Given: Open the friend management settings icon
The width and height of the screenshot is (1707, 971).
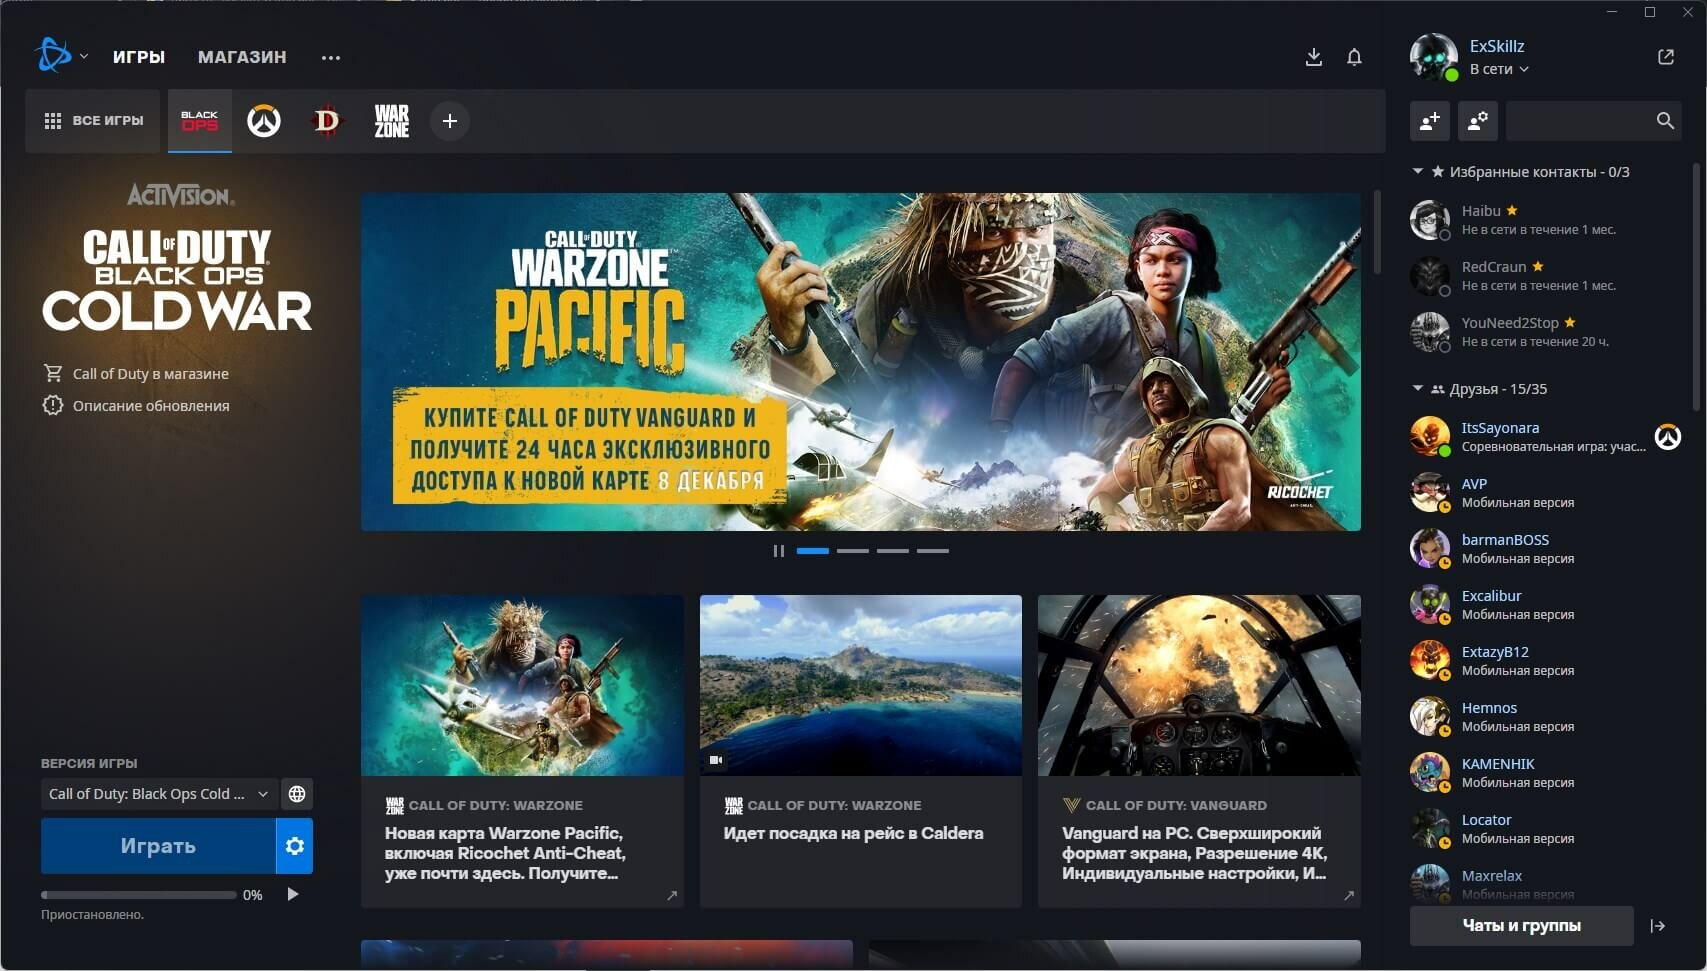Looking at the screenshot, I should click(1478, 121).
